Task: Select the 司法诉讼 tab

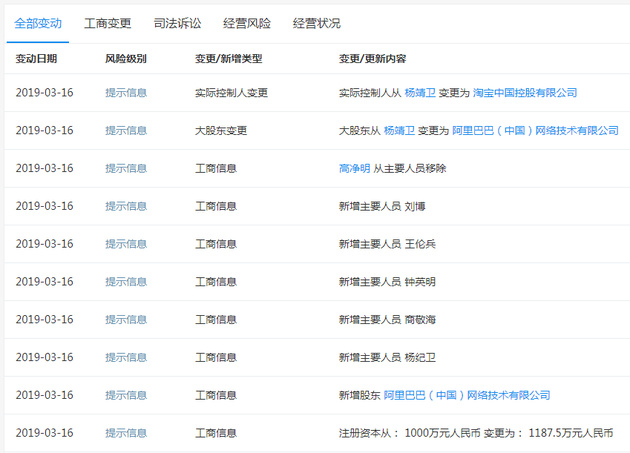Action: [x=177, y=22]
